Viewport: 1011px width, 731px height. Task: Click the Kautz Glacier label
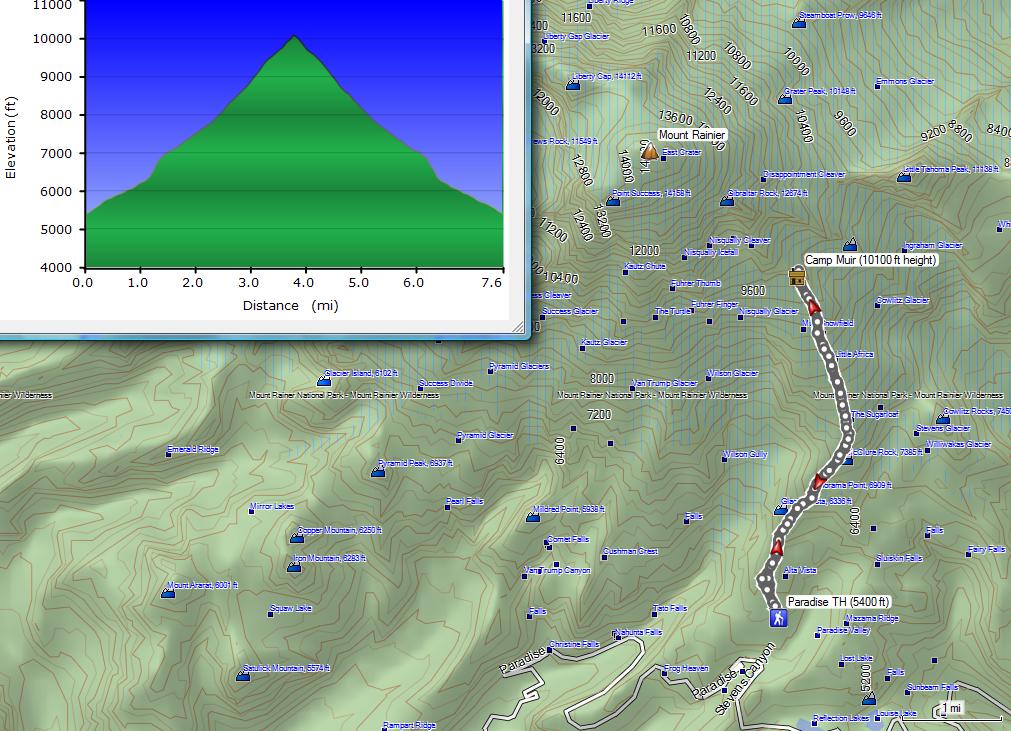click(604, 342)
